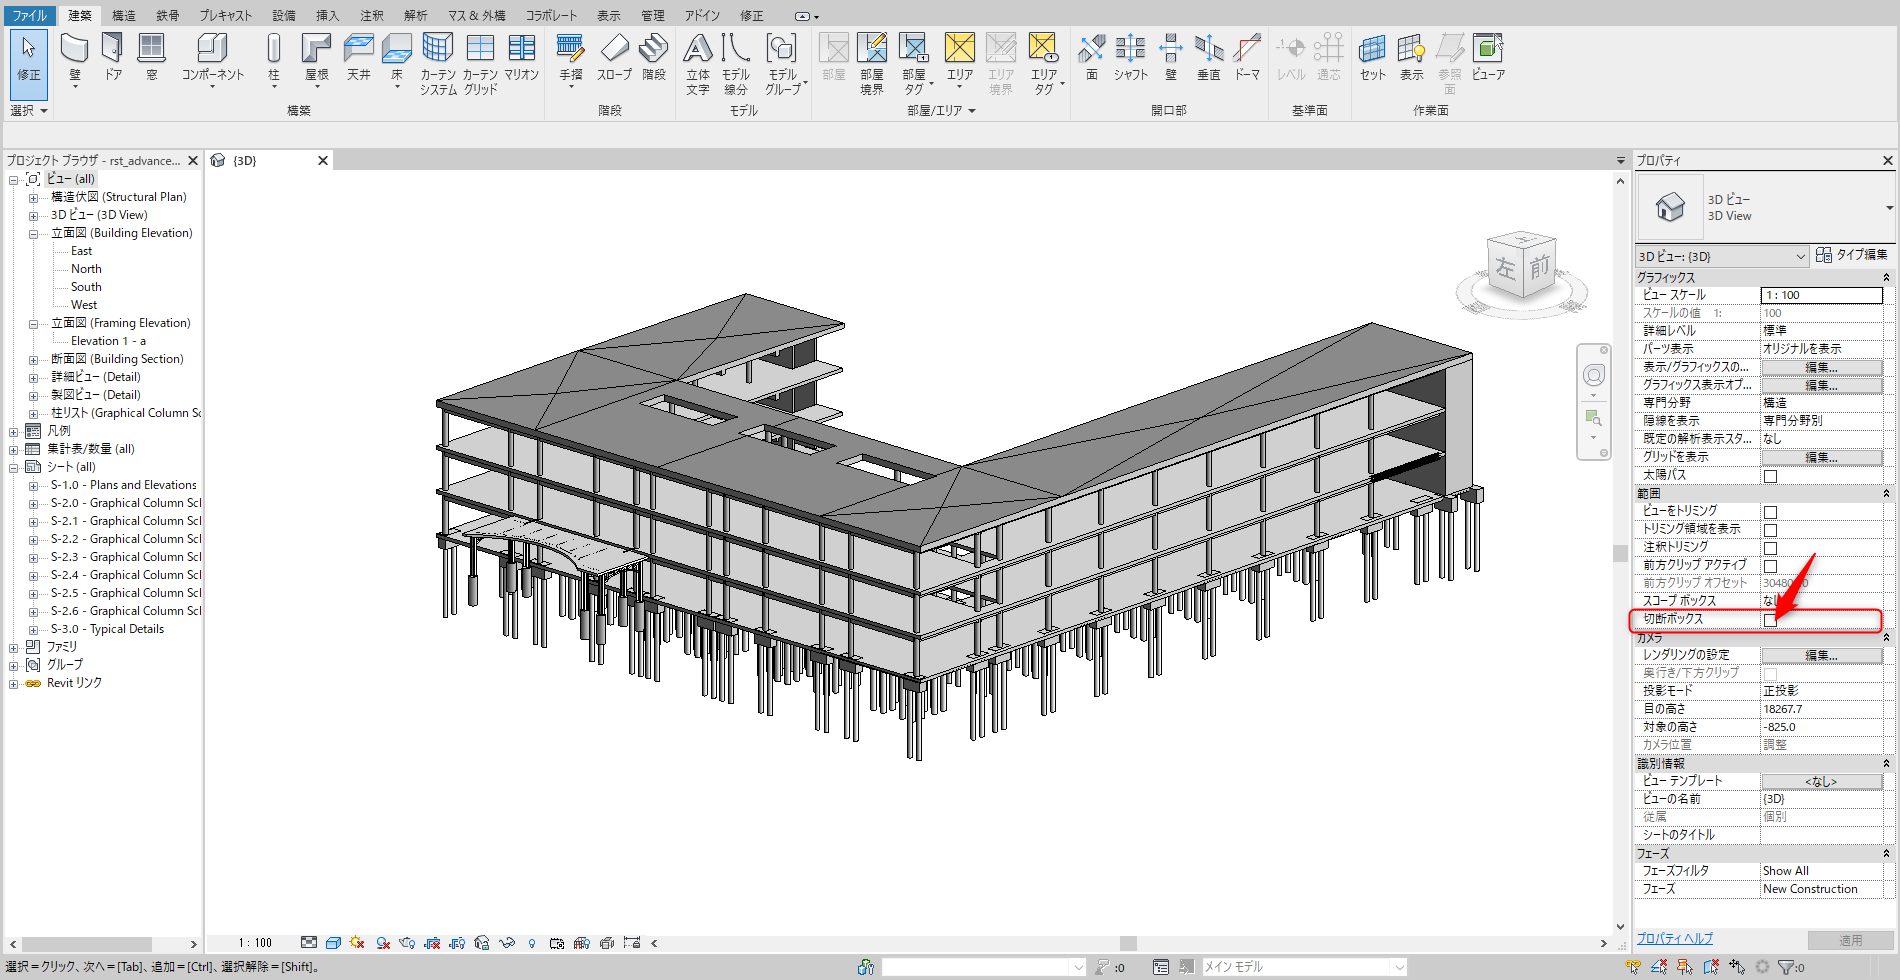This screenshot has width=1900, height=980.
Task: Open the 3Dビュー: {3D} view selector dropdown
Action: [1722, 256]
